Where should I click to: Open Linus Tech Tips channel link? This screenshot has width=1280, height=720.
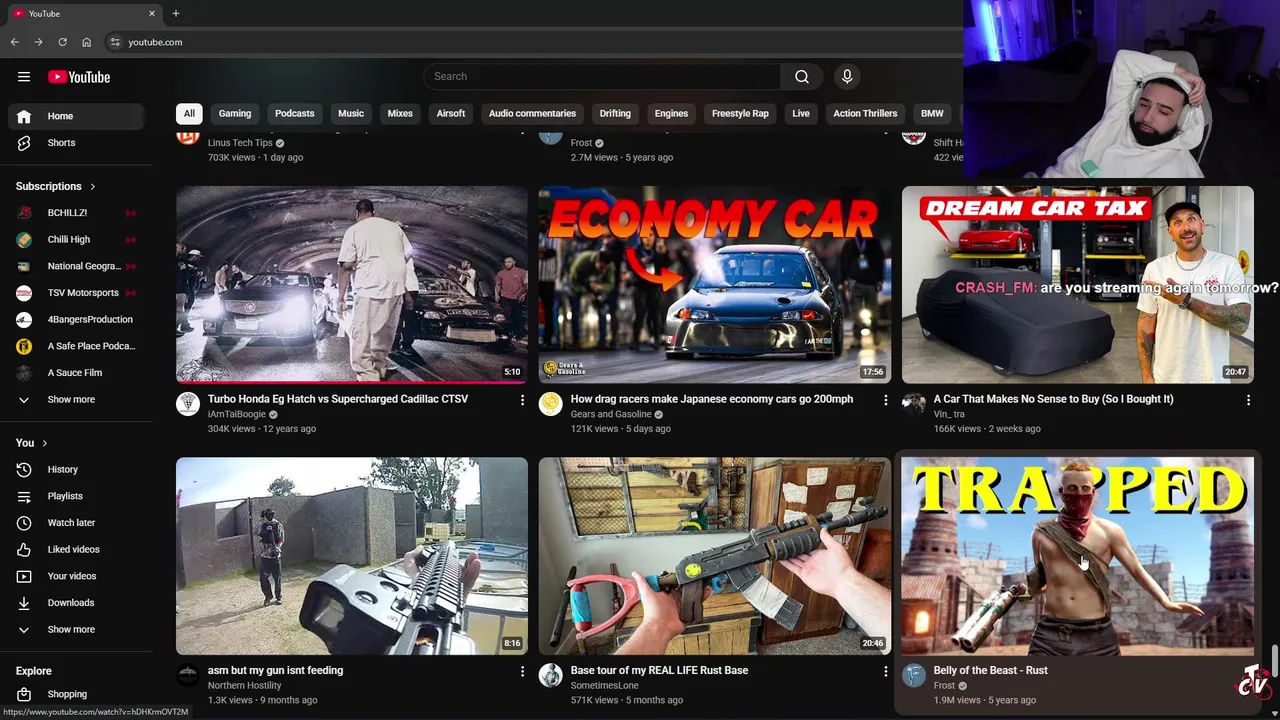point(240,143)
